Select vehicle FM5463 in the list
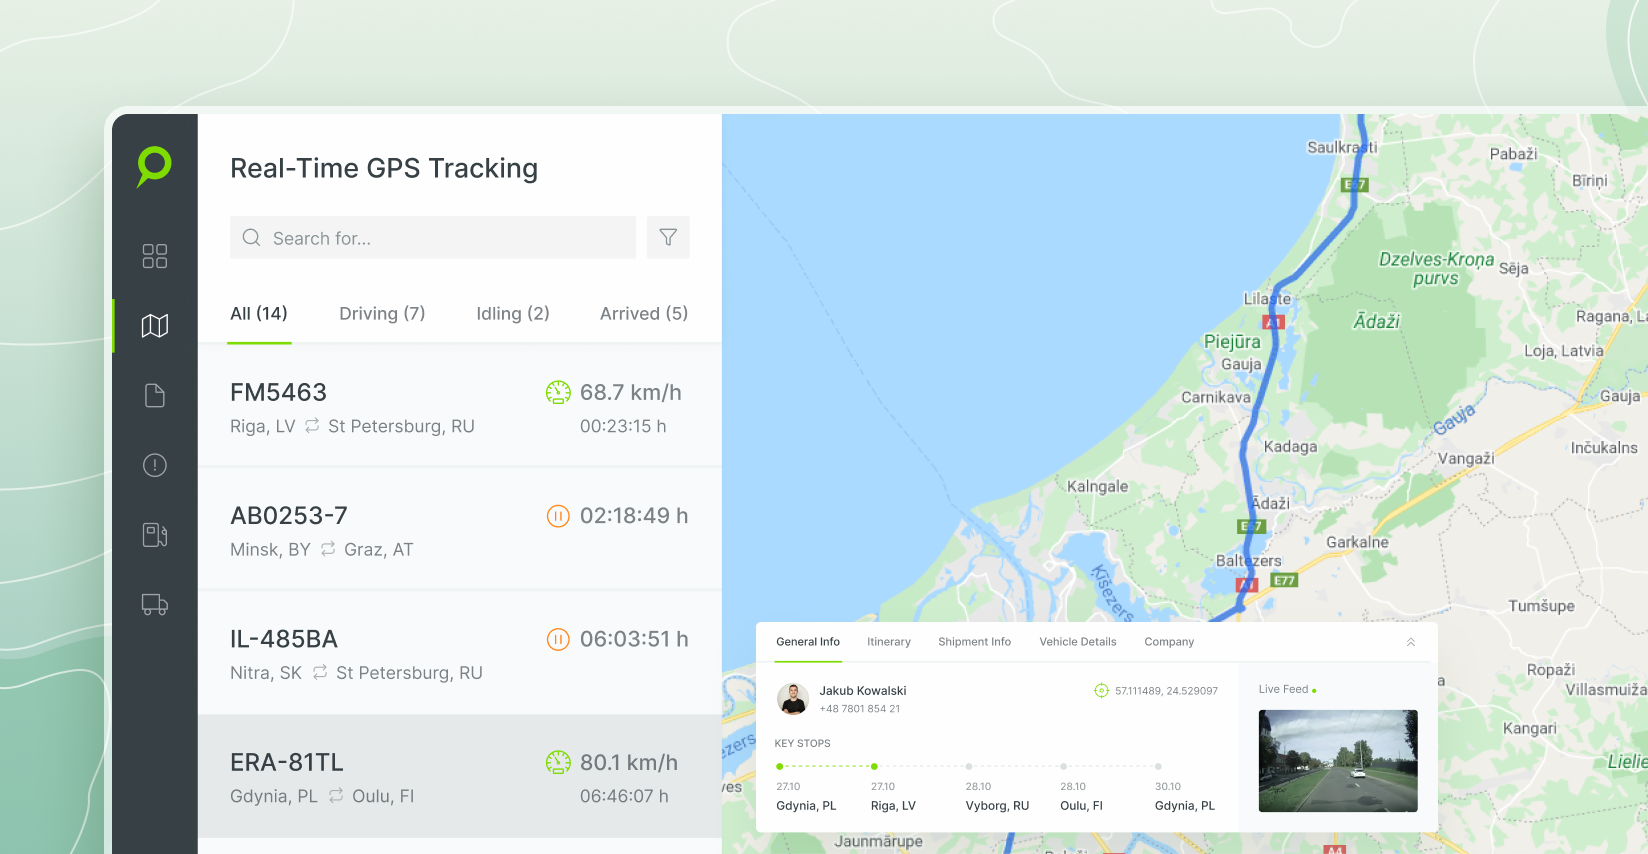 coord(460,405)
